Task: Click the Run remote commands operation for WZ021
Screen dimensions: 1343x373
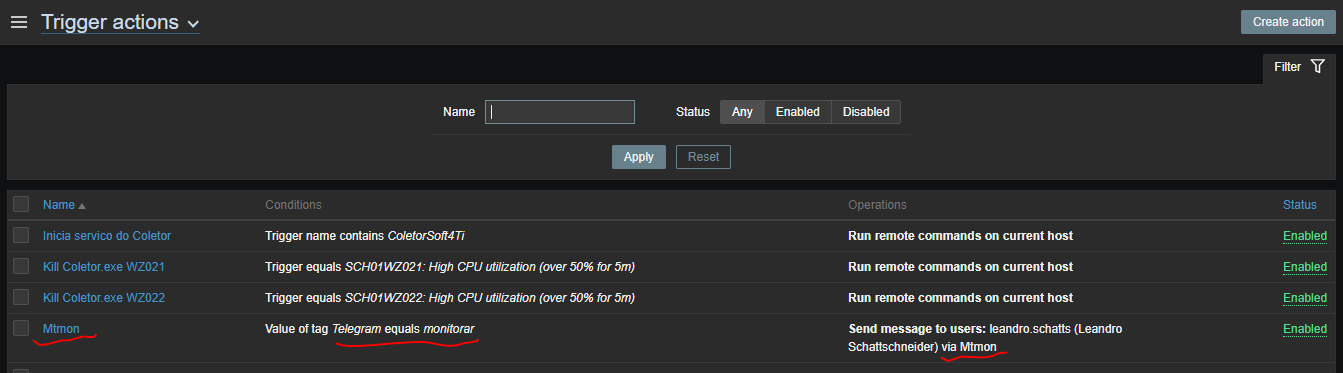Action: tap(960, 267)
